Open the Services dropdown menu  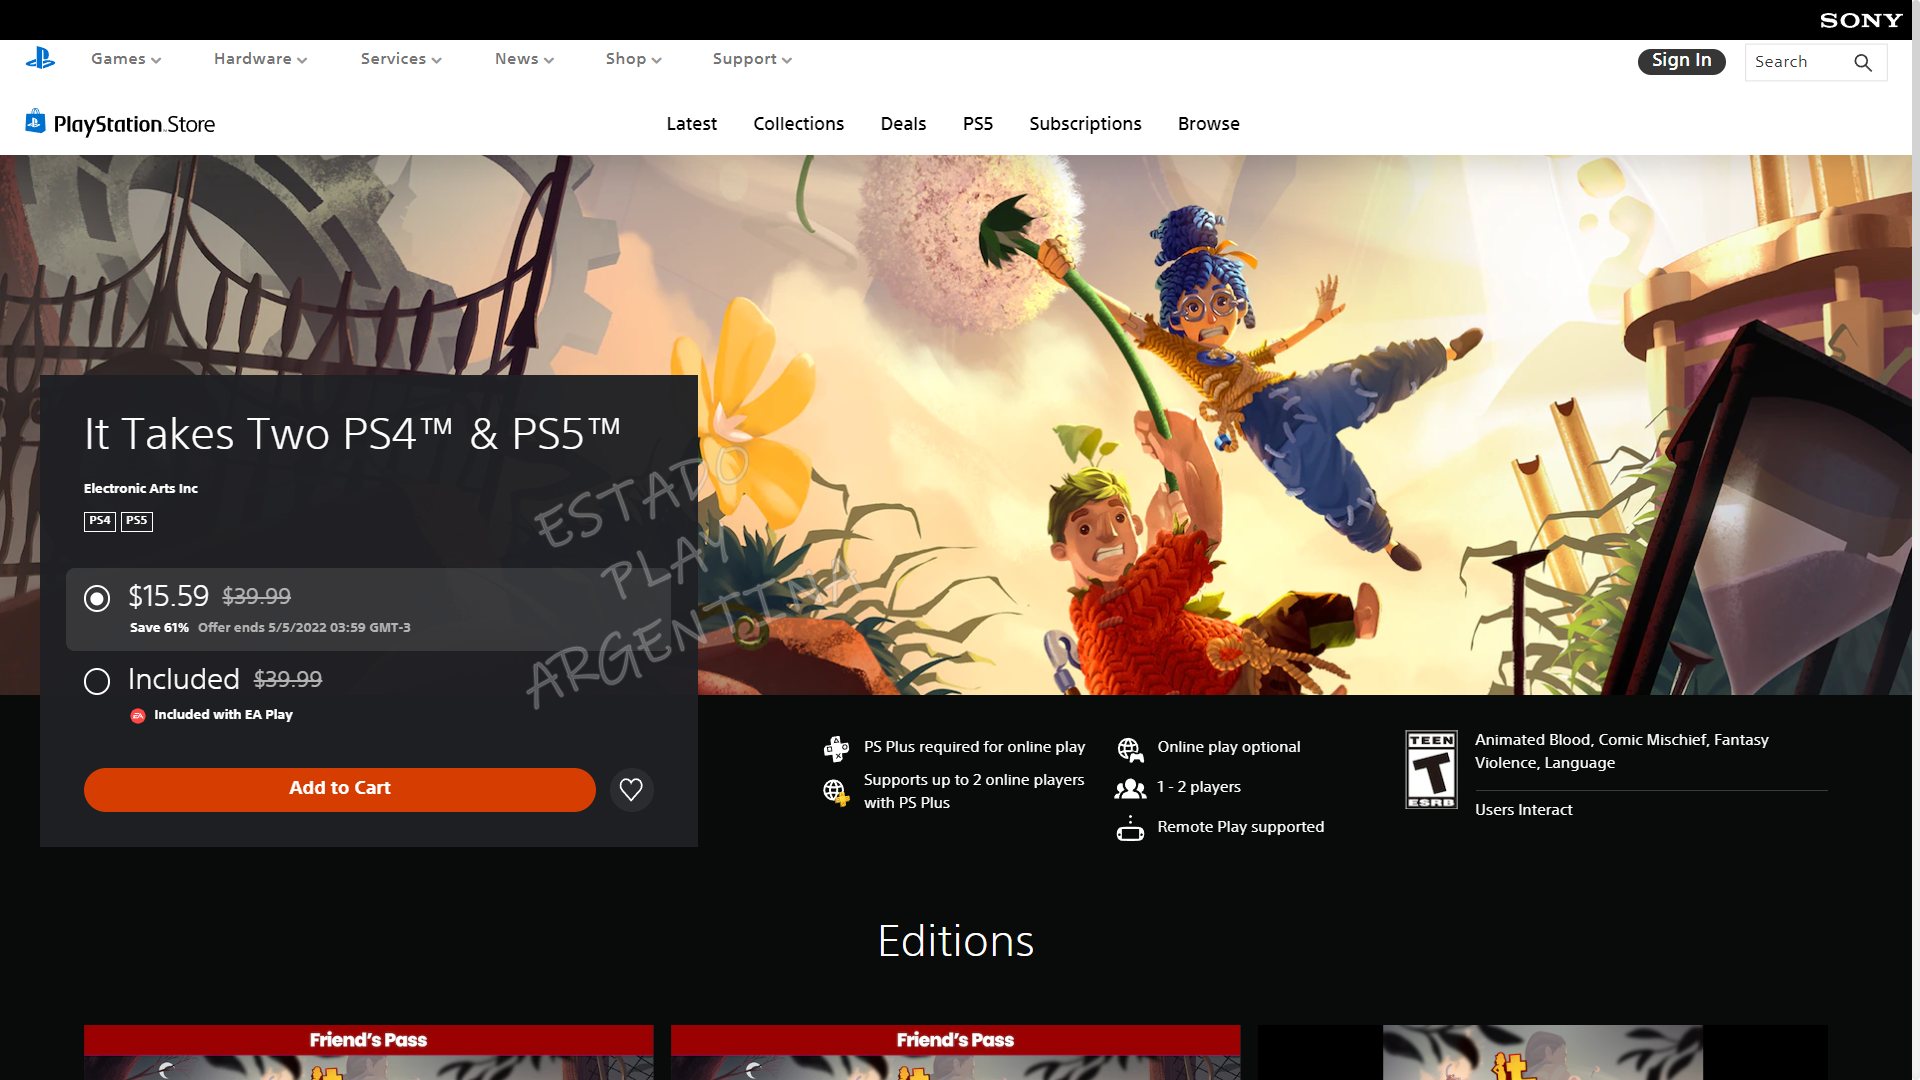401,59
